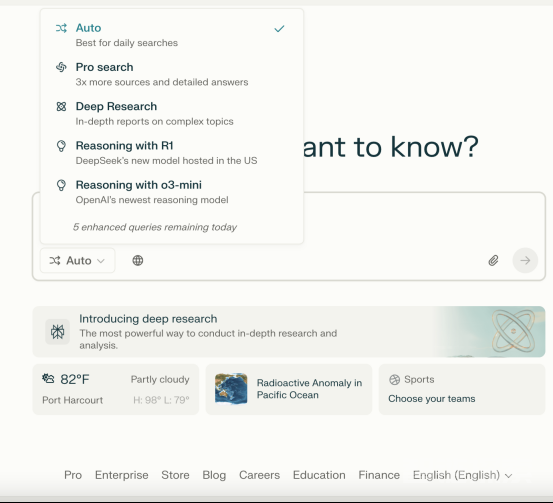Open the Port Harcourt weather card

[x=116, y=389]
